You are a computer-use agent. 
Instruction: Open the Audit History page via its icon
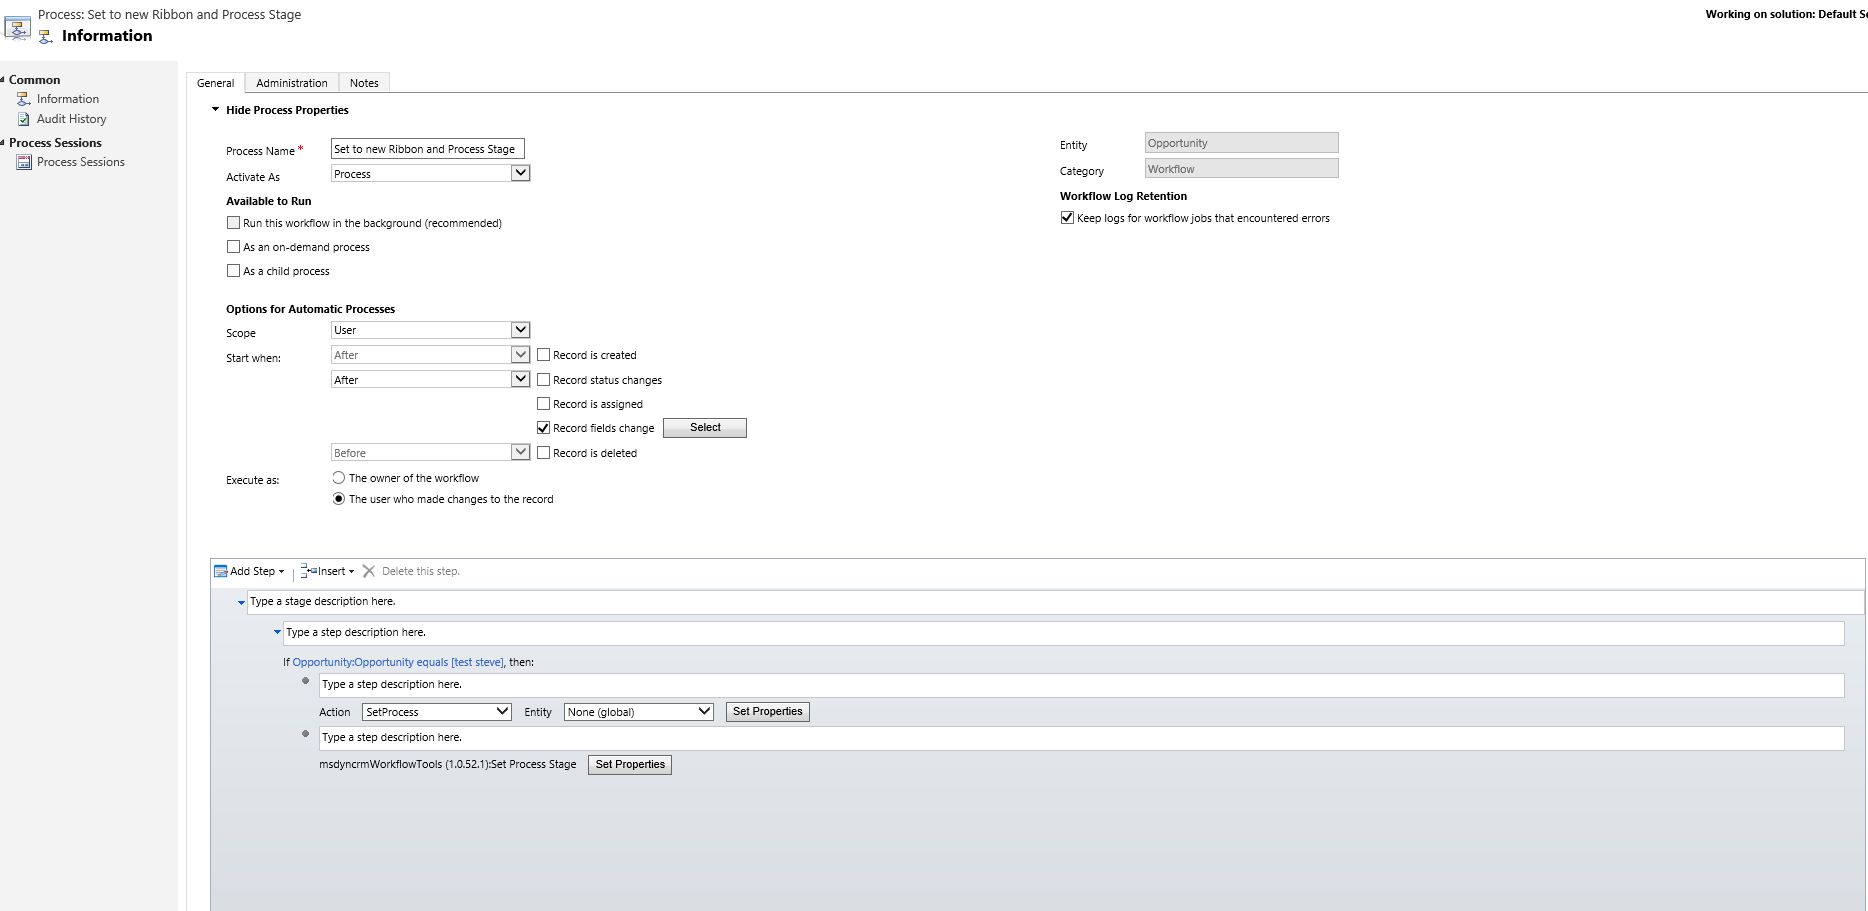tap(25, 118)
